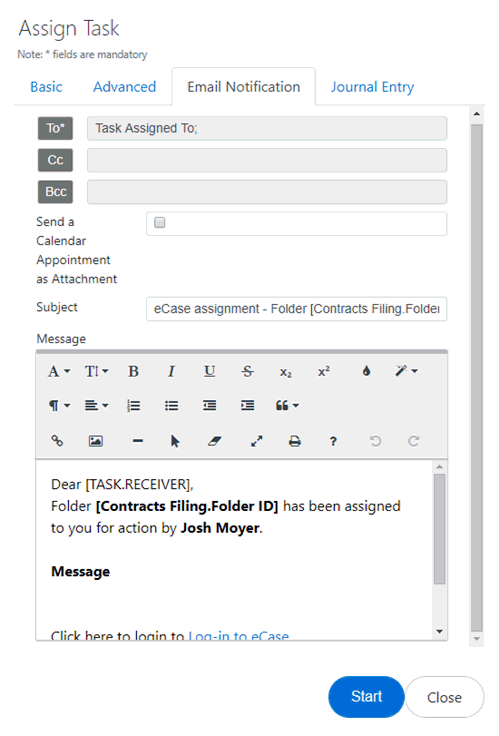This screenshot has width=499, height=736.
Task: Apply strikethrough to message text
Action: click(x=247, y=371)
